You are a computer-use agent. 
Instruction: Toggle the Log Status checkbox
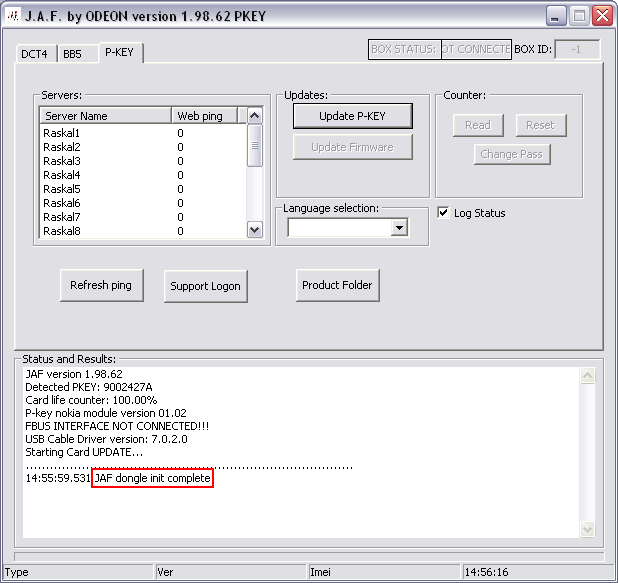pyautogui.click(x=444, y=213)
